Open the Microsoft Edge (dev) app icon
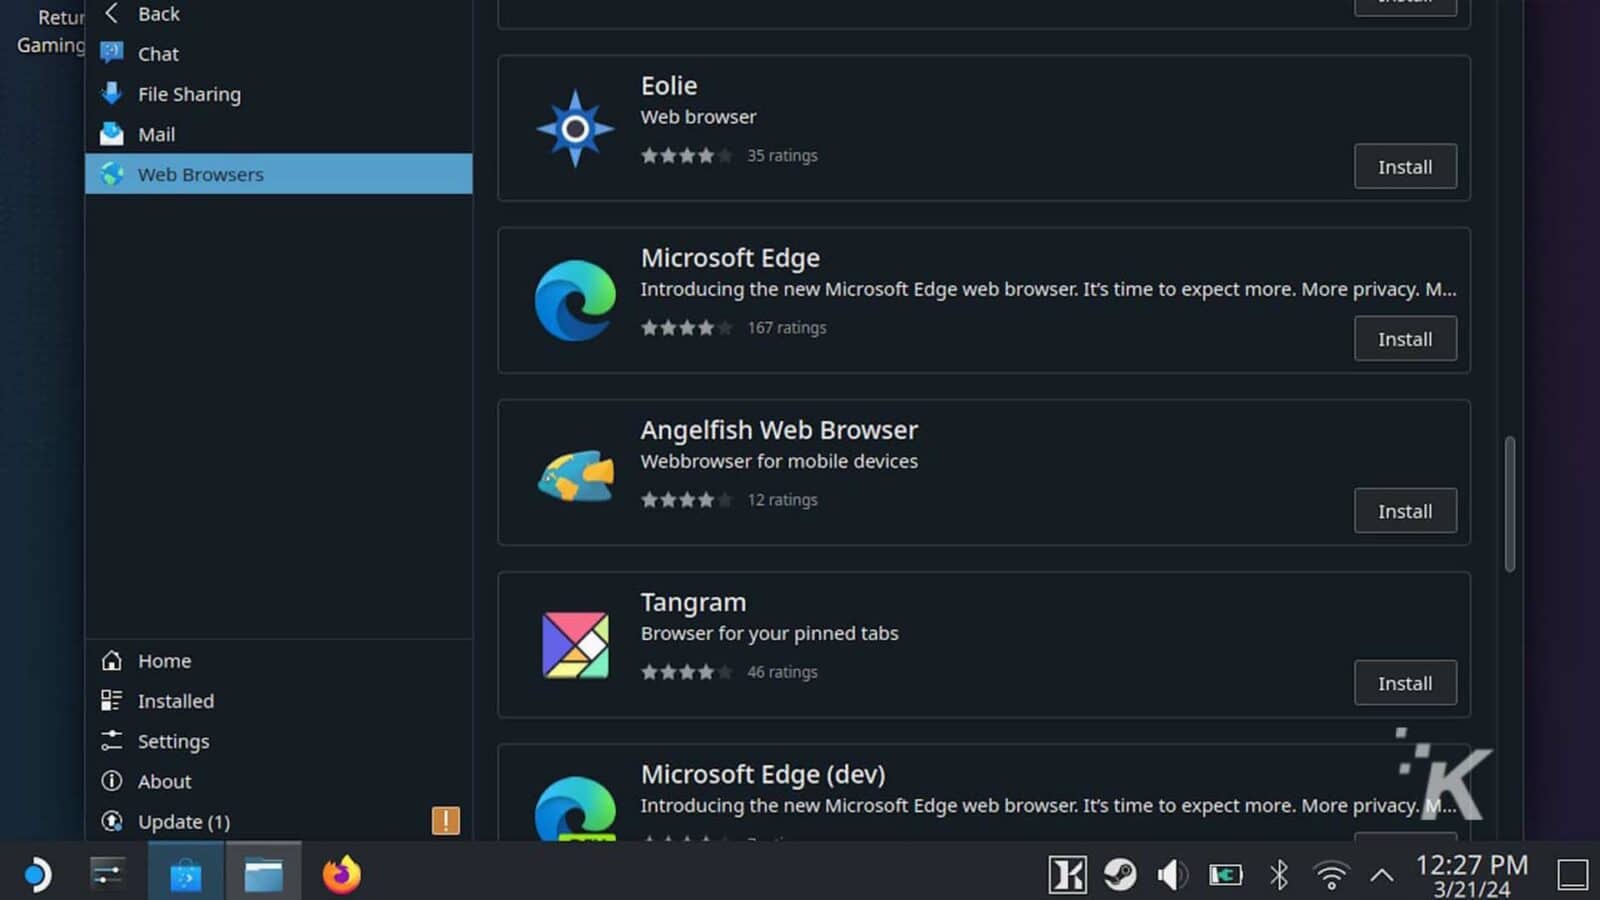The height and width of the screenshot is (900, 1600). point(575,809)
